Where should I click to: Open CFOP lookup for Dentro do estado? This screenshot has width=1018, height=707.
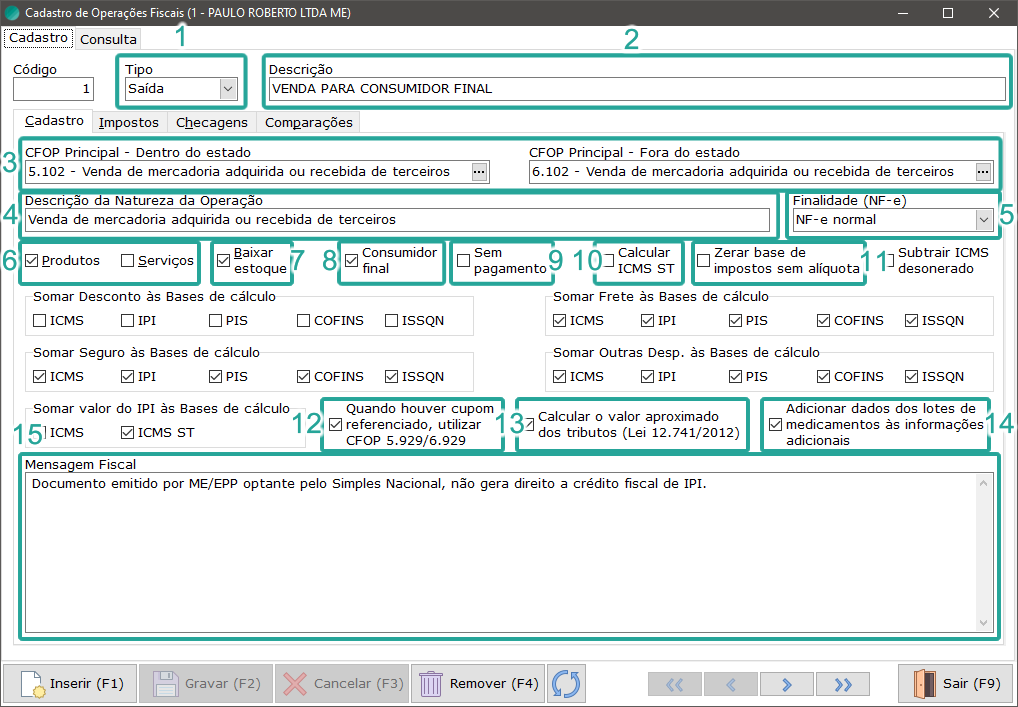[480, 172]
